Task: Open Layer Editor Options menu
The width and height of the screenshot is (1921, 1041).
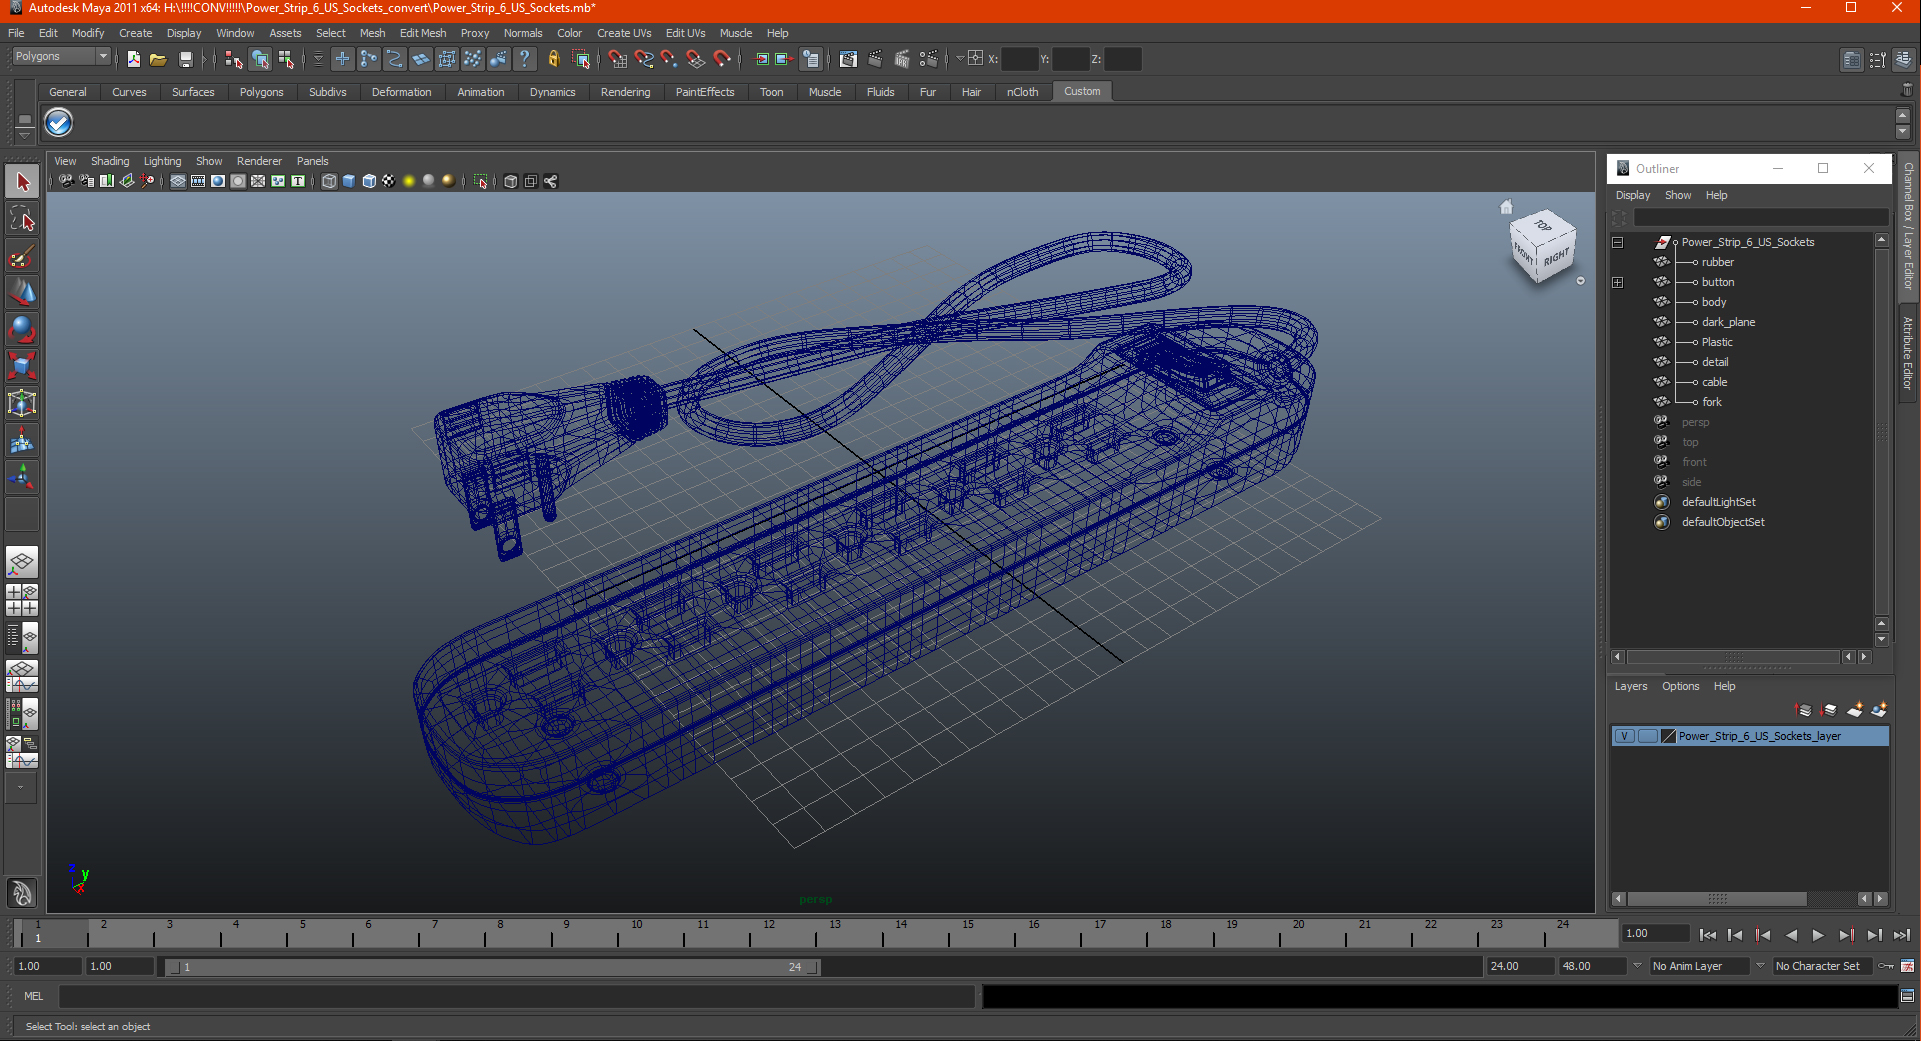Action: [1680, 686]
